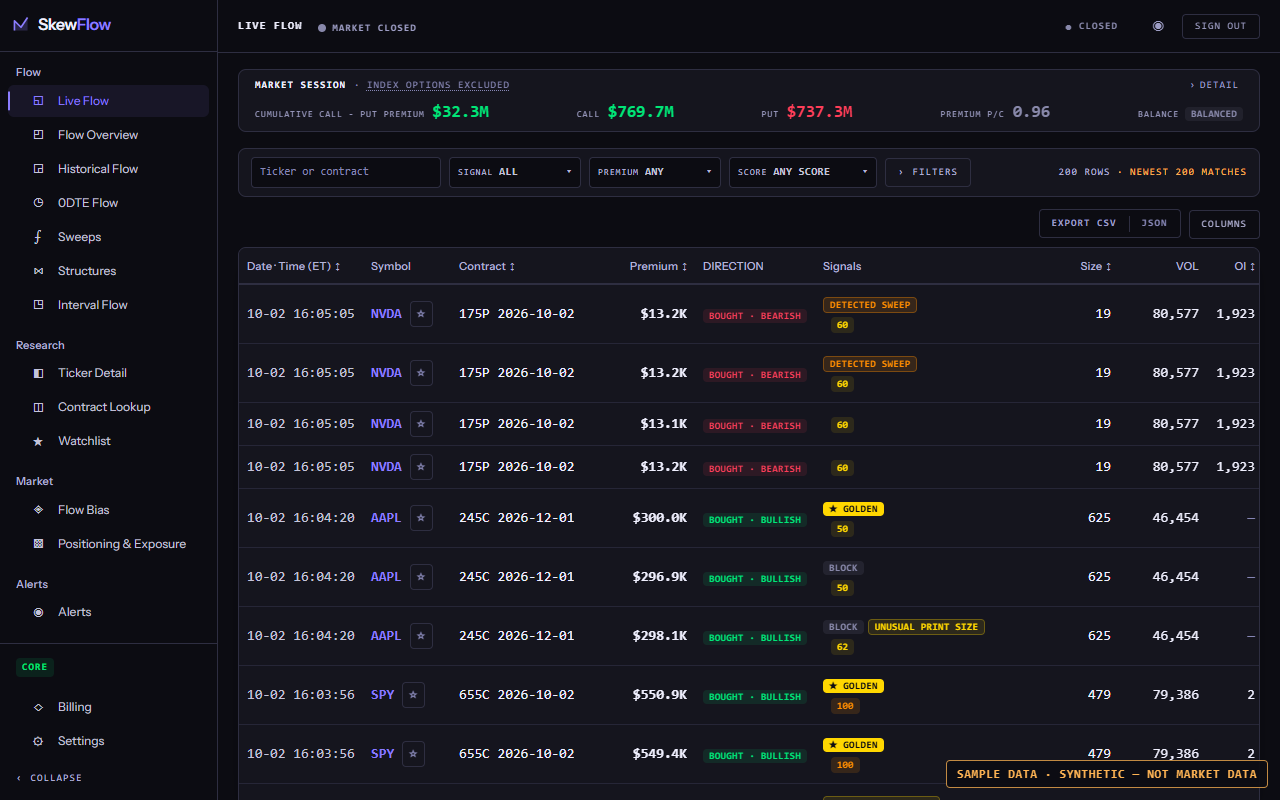1280x800 pixels.
Task: Click the Structures bowtie icon
Action: coord(38,271)
